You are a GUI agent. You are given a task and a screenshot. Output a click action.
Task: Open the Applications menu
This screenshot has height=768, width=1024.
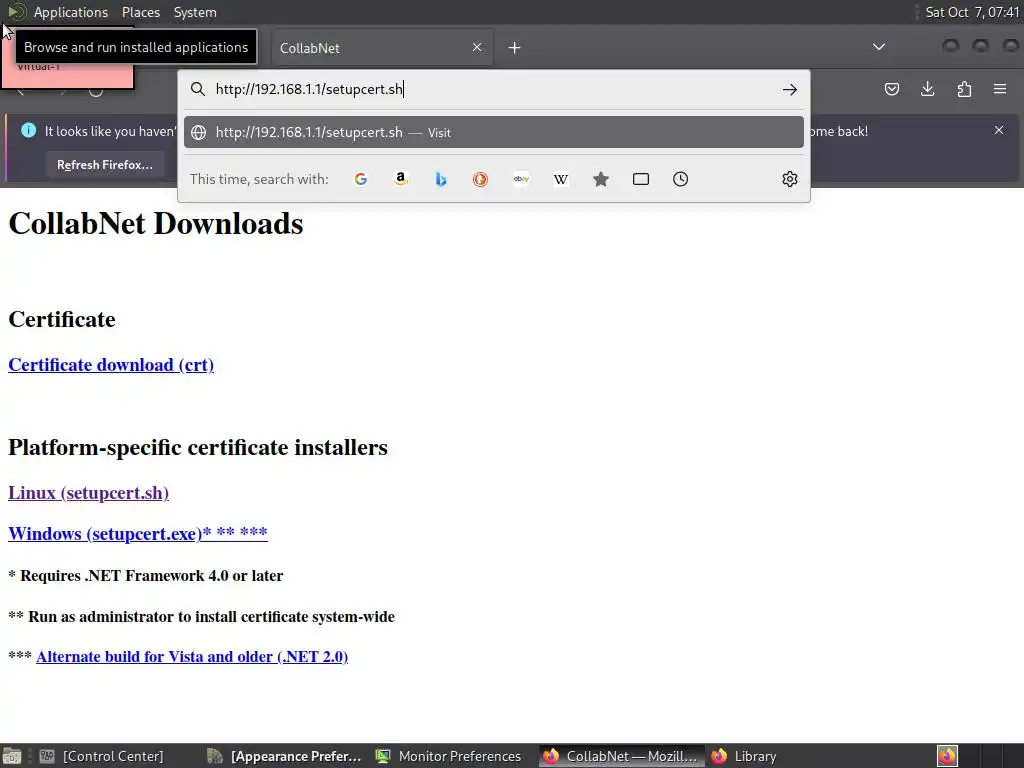point(71,12)
